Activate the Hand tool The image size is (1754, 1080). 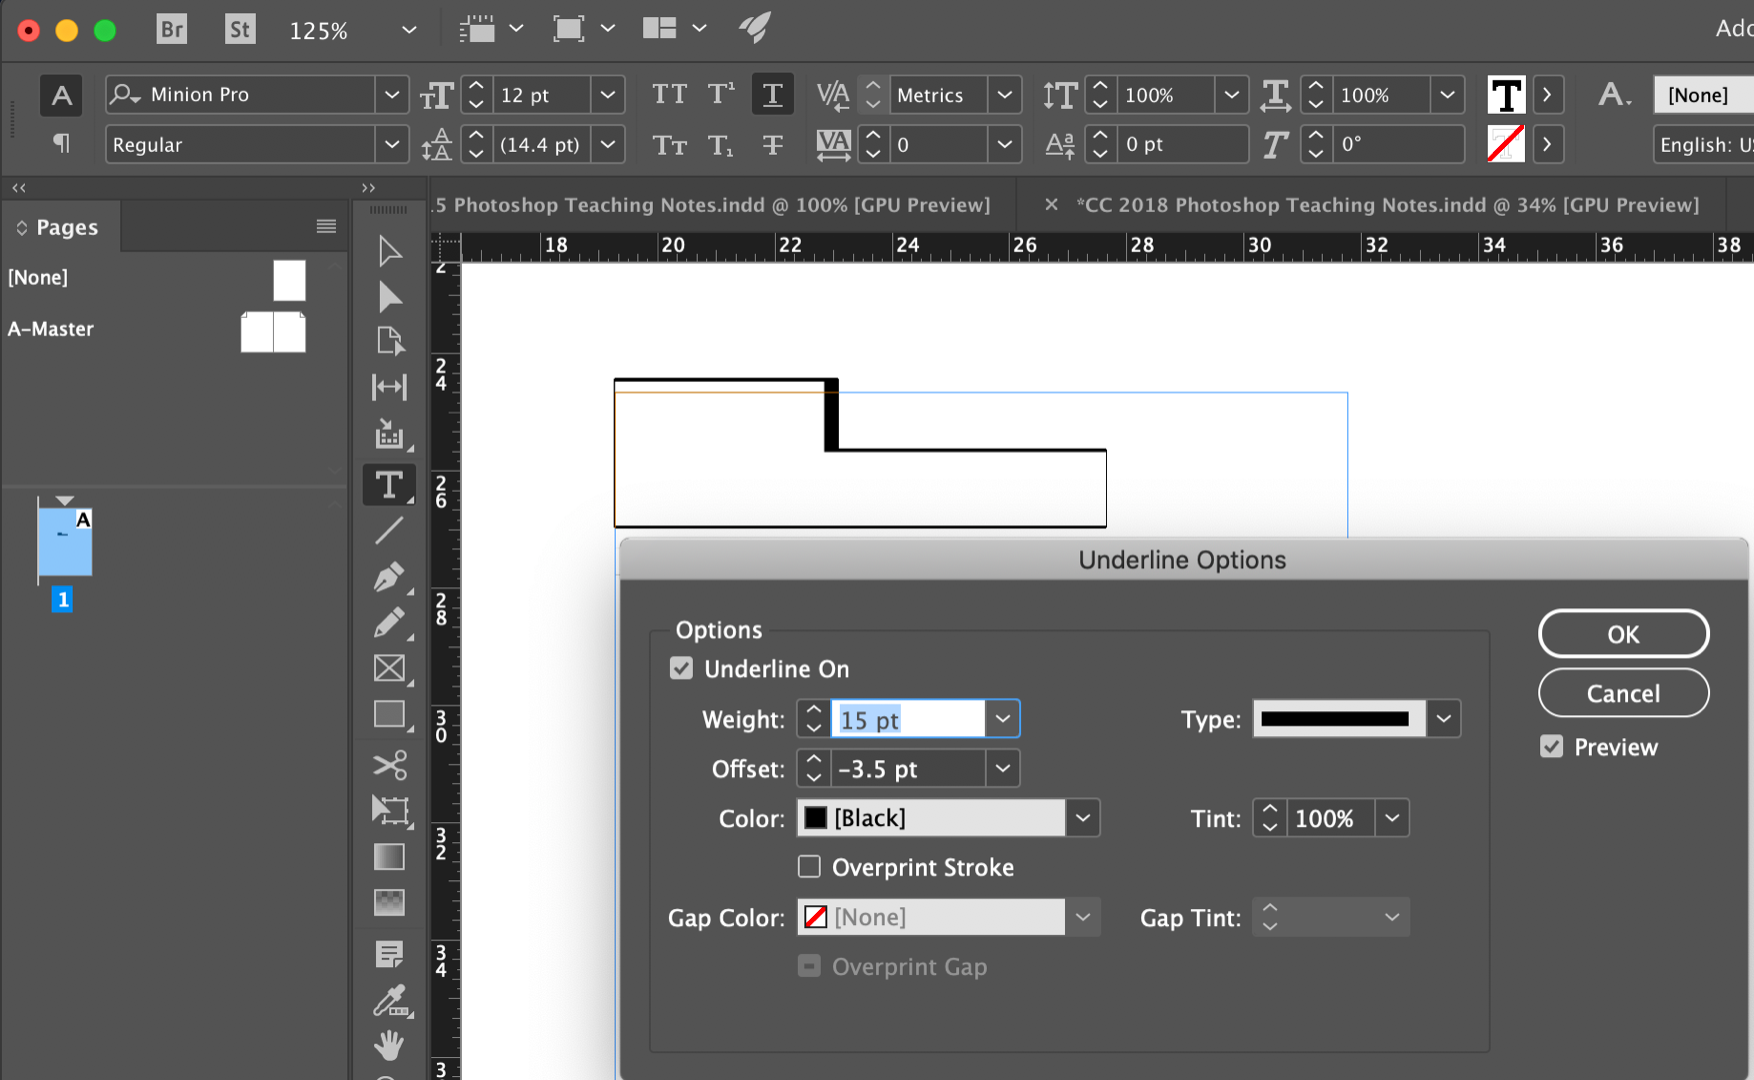point(389,1045)
